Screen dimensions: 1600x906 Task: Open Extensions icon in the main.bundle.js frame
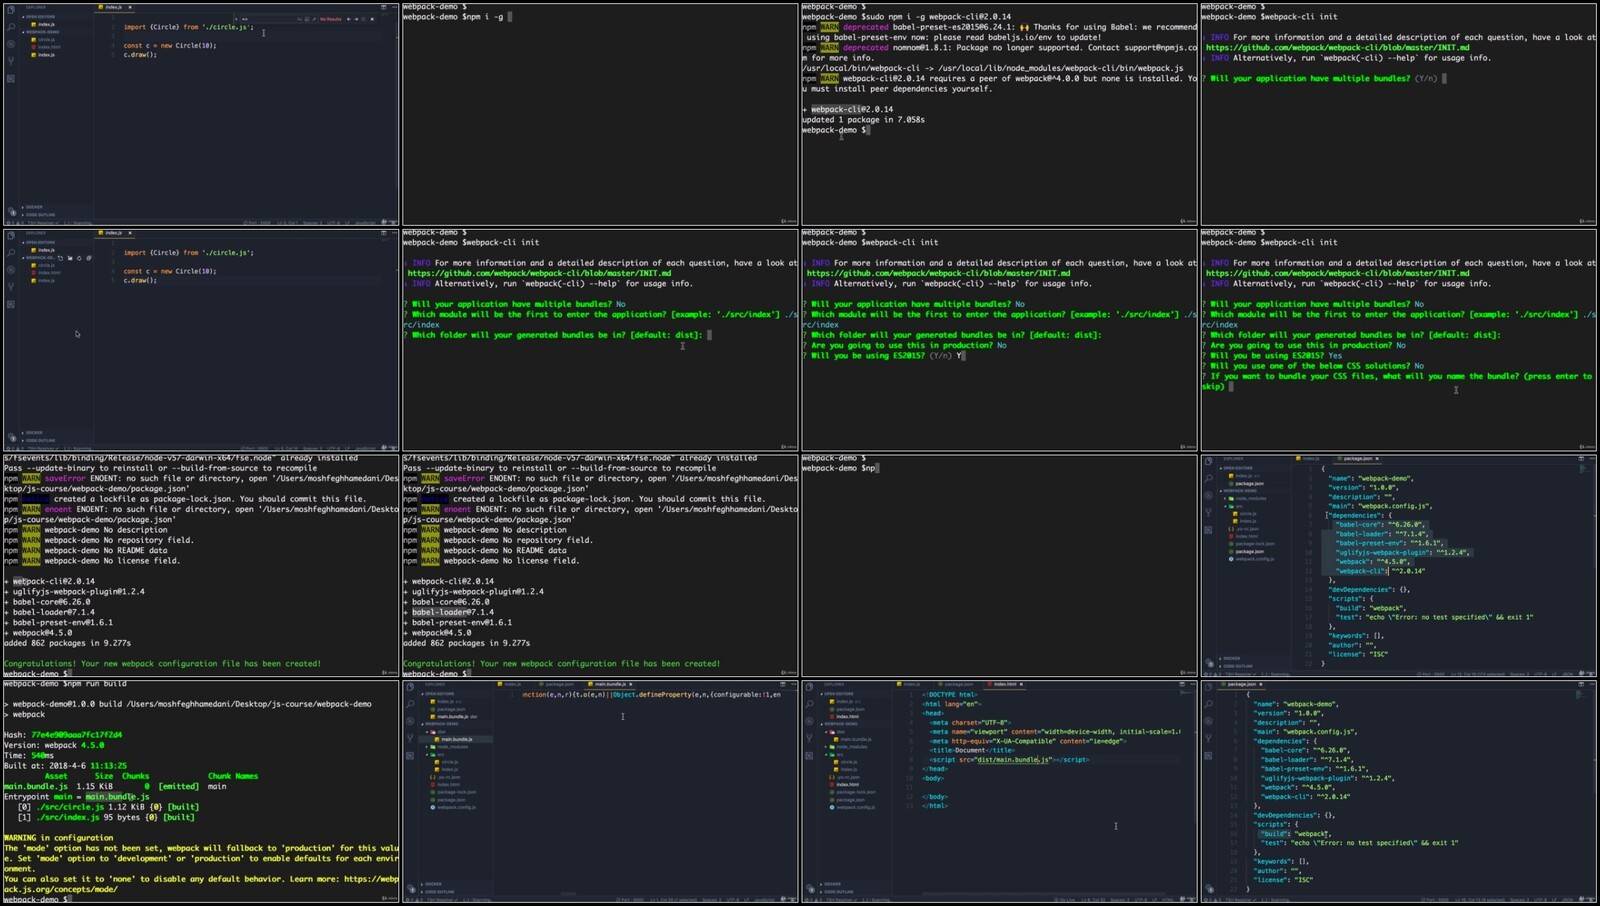click(x=410, y=756)
